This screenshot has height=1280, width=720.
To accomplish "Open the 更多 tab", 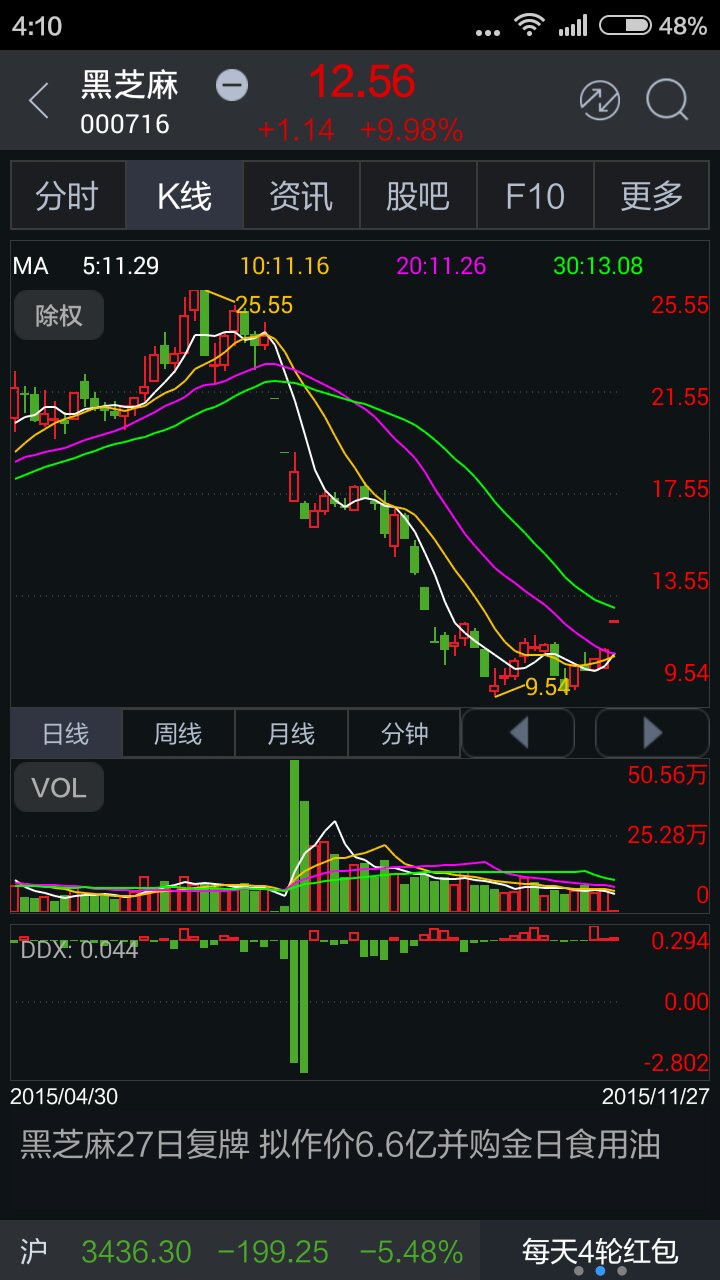I will [x=651, y=196].
